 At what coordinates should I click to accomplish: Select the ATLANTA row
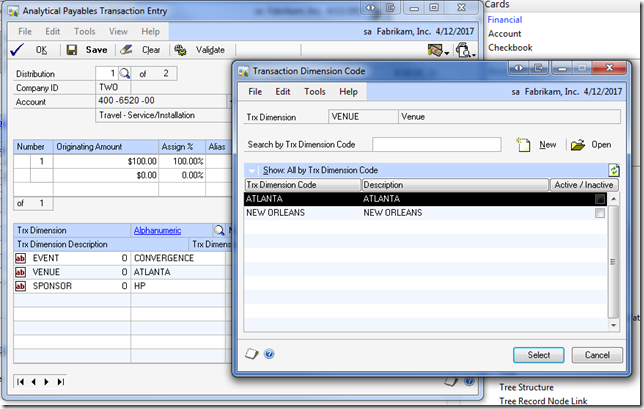click(425, 199)
